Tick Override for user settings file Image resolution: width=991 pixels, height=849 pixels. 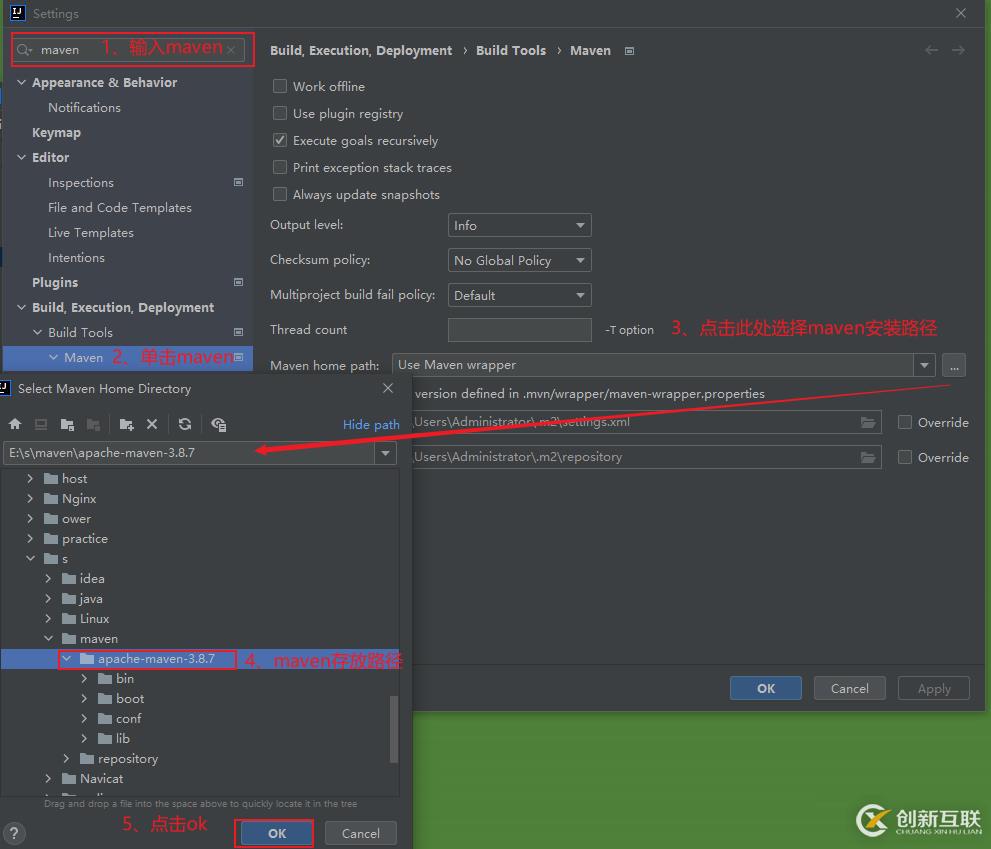click(905, 422)
